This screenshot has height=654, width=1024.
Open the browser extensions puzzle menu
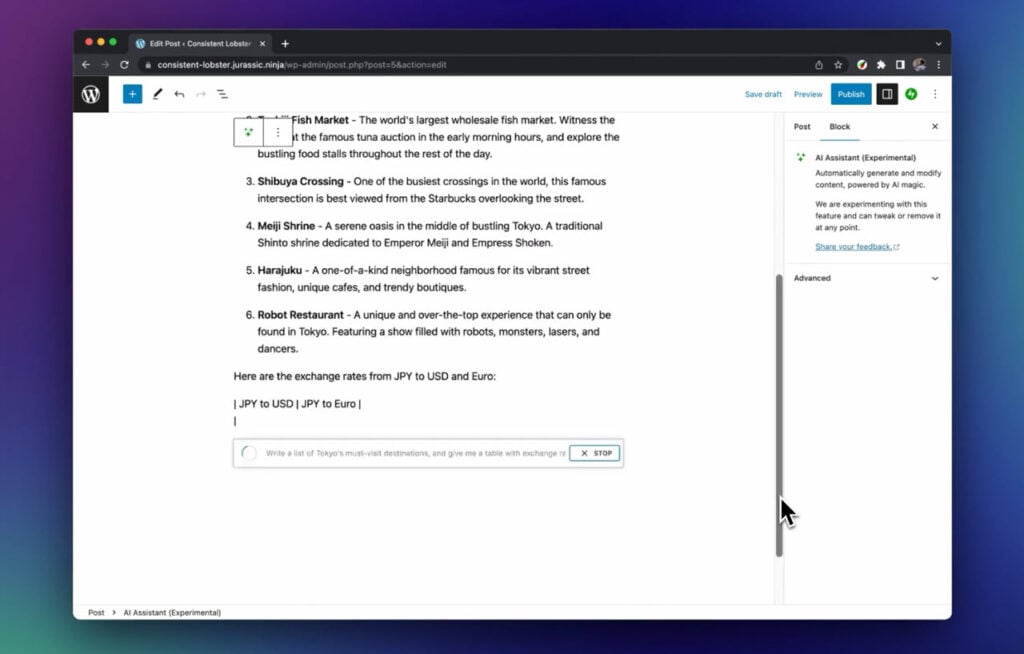tap(881, 65)
